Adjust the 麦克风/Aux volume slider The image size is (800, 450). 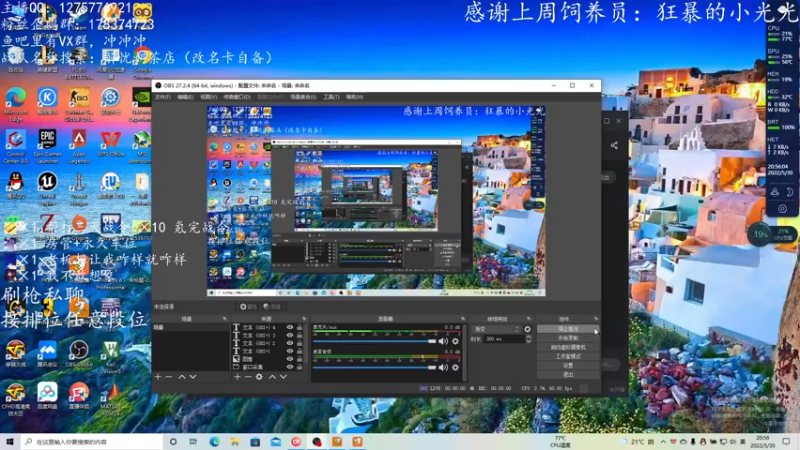[x=374, y=341]
